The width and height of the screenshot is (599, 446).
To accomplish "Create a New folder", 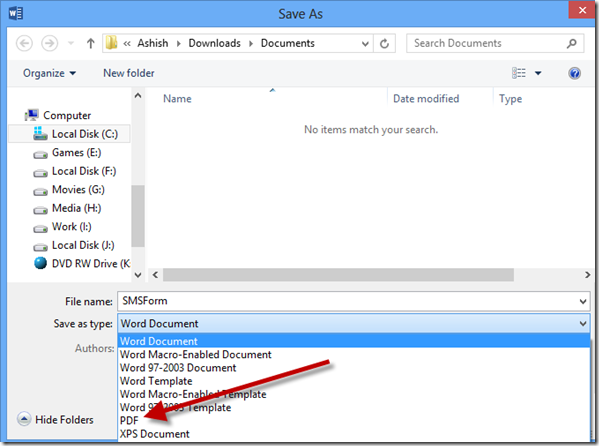I will tap(129, 73).
